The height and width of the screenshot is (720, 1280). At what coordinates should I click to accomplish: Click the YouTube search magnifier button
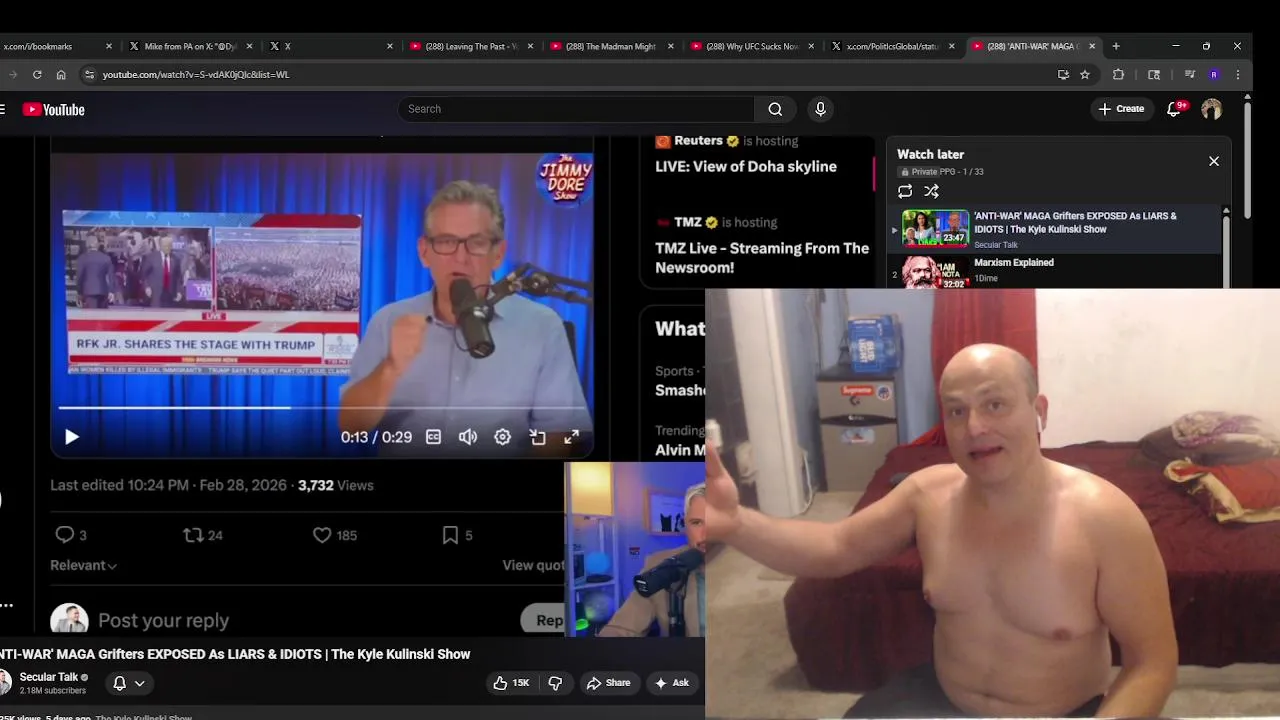pyautogui.click(x=775, y=109)
